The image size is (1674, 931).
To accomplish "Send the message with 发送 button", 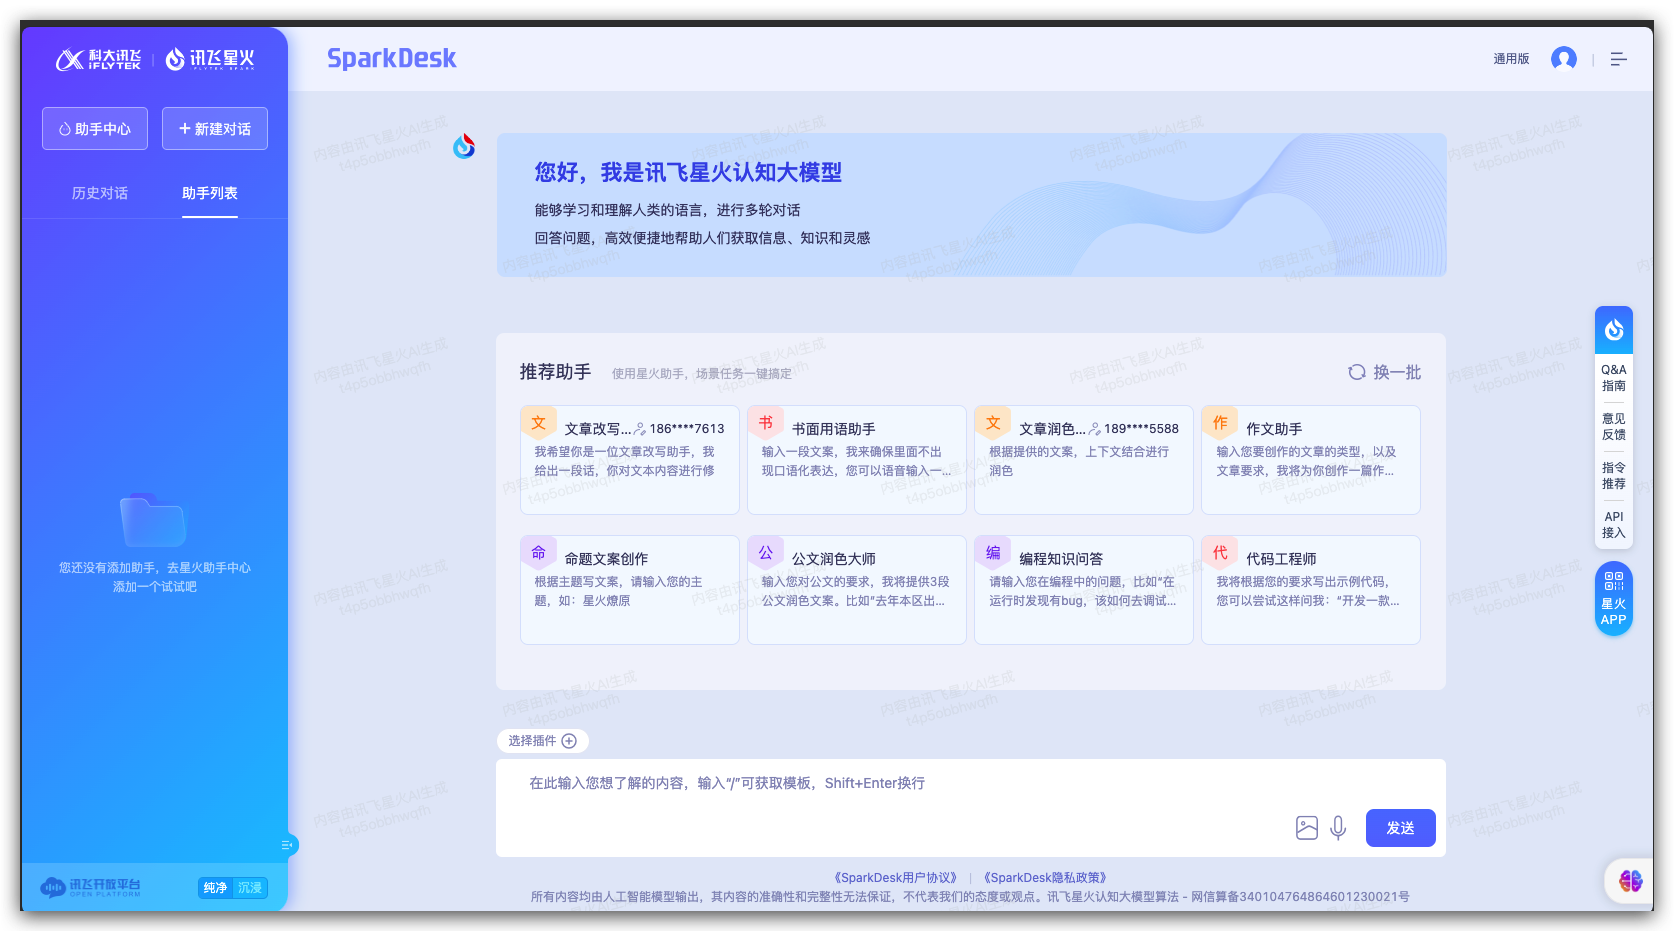I will click(x=1400, y=828).
